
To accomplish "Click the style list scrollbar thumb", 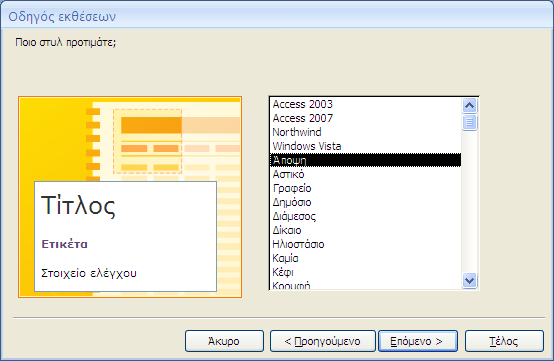I will (x=469, y=122).
